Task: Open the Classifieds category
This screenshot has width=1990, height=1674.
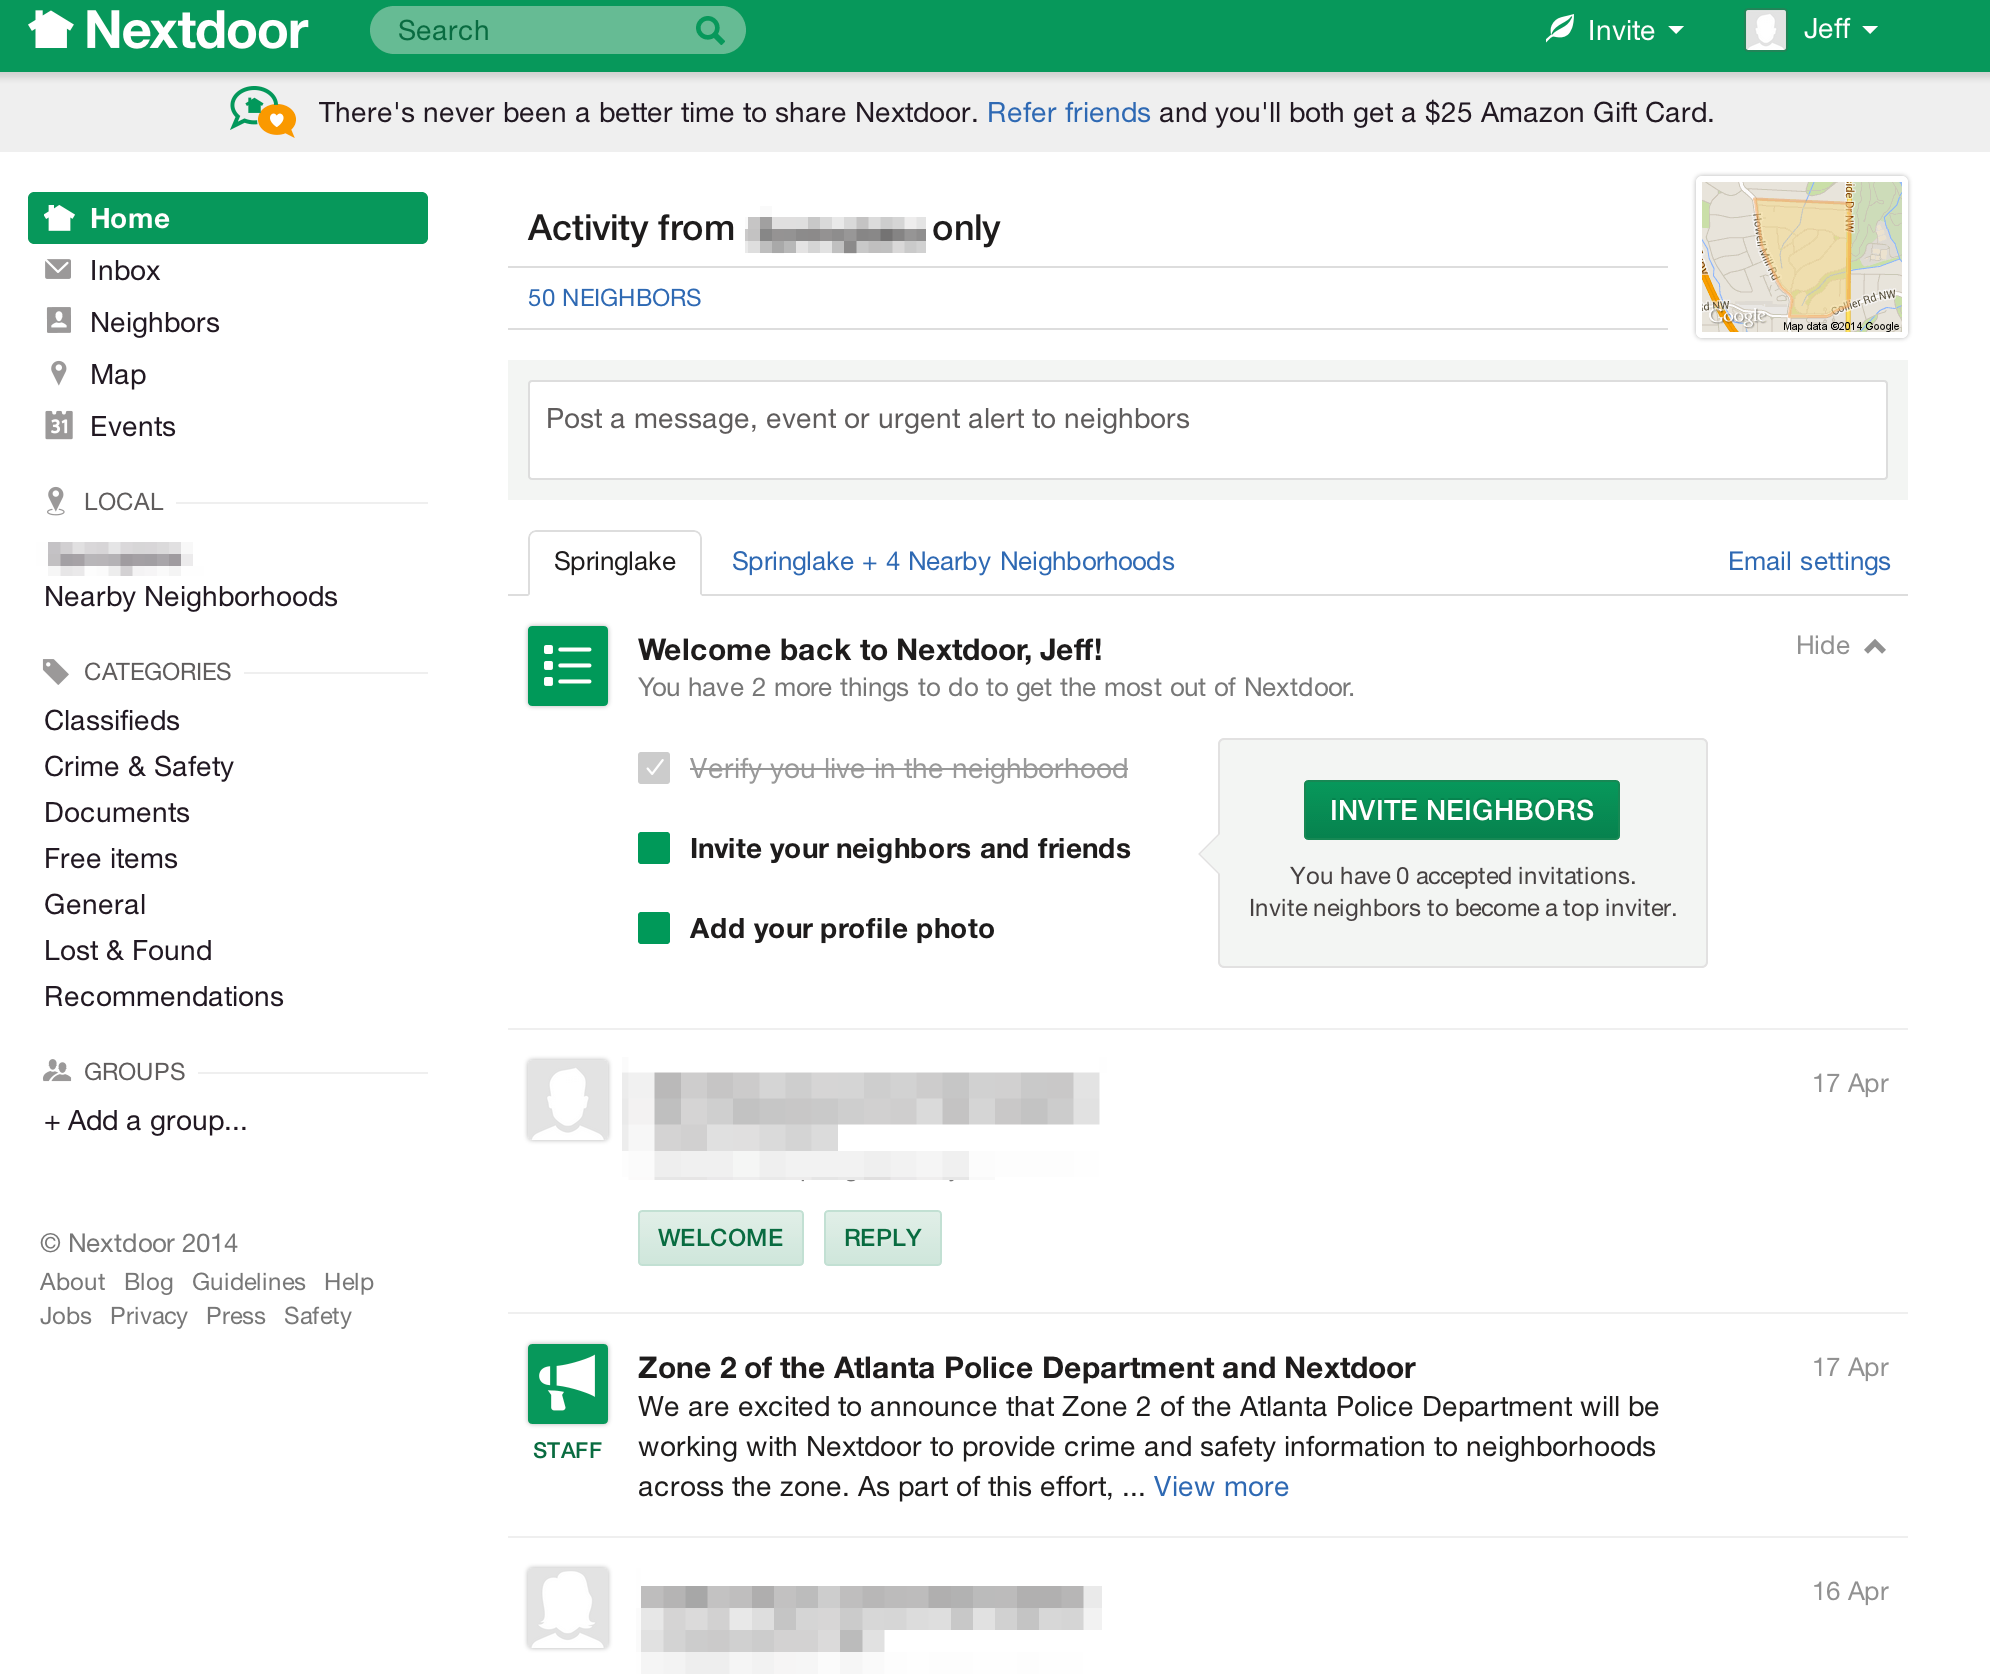Action: (112, 721)
